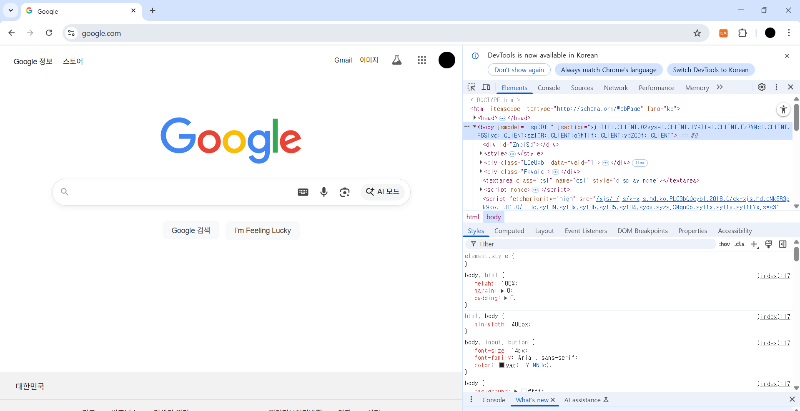This screenshot has width=800, height=411.
Task: Click the AI 모드 button in search box
Action: click(x=383, y=192)
